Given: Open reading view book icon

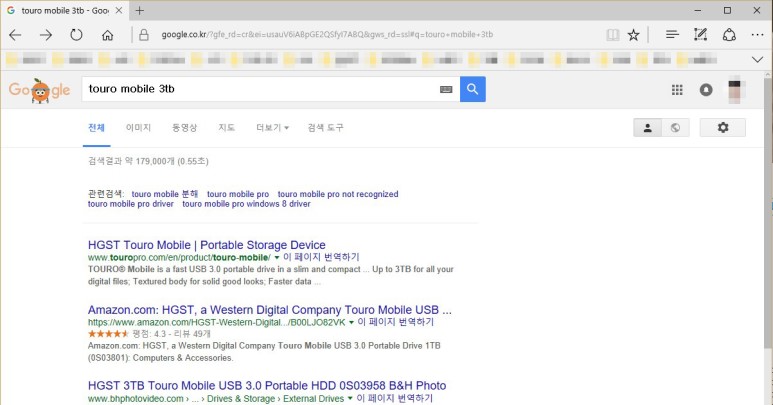Looking at the screenshot, I should 613,34.
